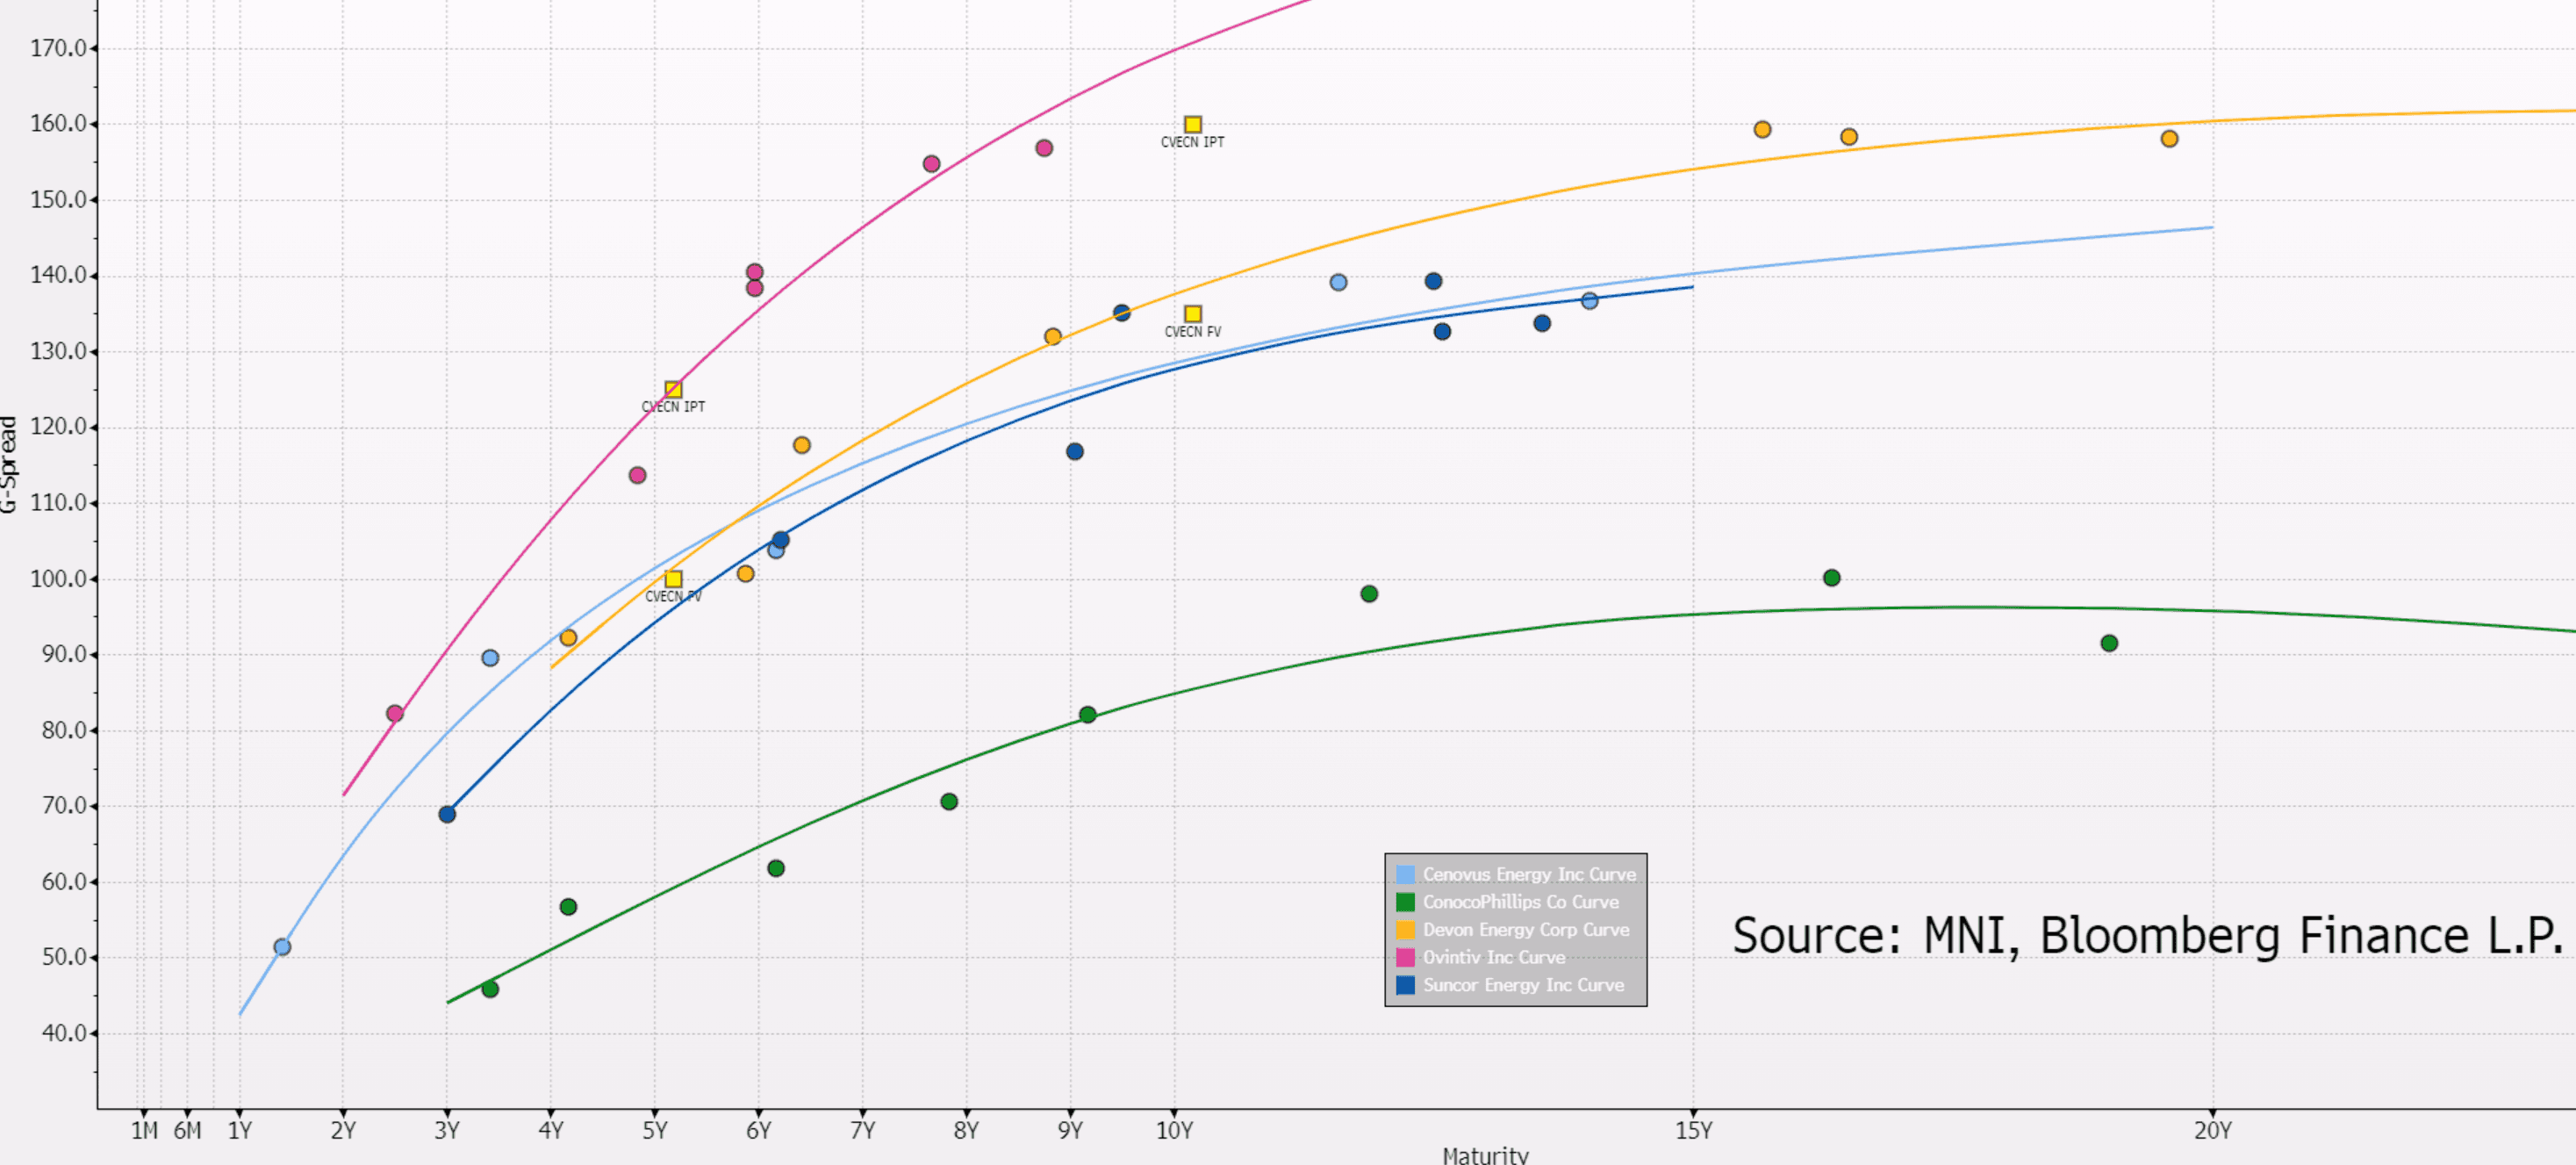2576x1165 pixels.
Task: Click the 170.0 G-Spread axis label
Action: pyautogui.click(x=58, y=48)
